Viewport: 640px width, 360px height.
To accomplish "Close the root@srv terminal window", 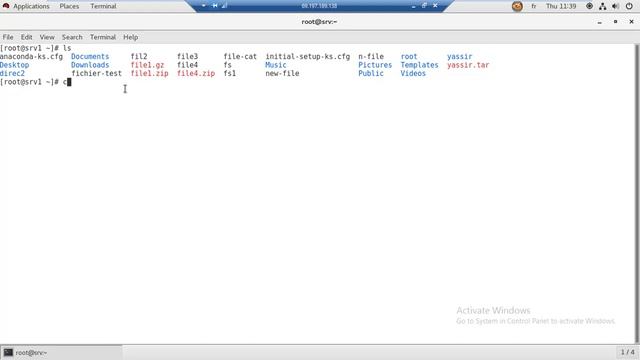I will pos(631,22).
